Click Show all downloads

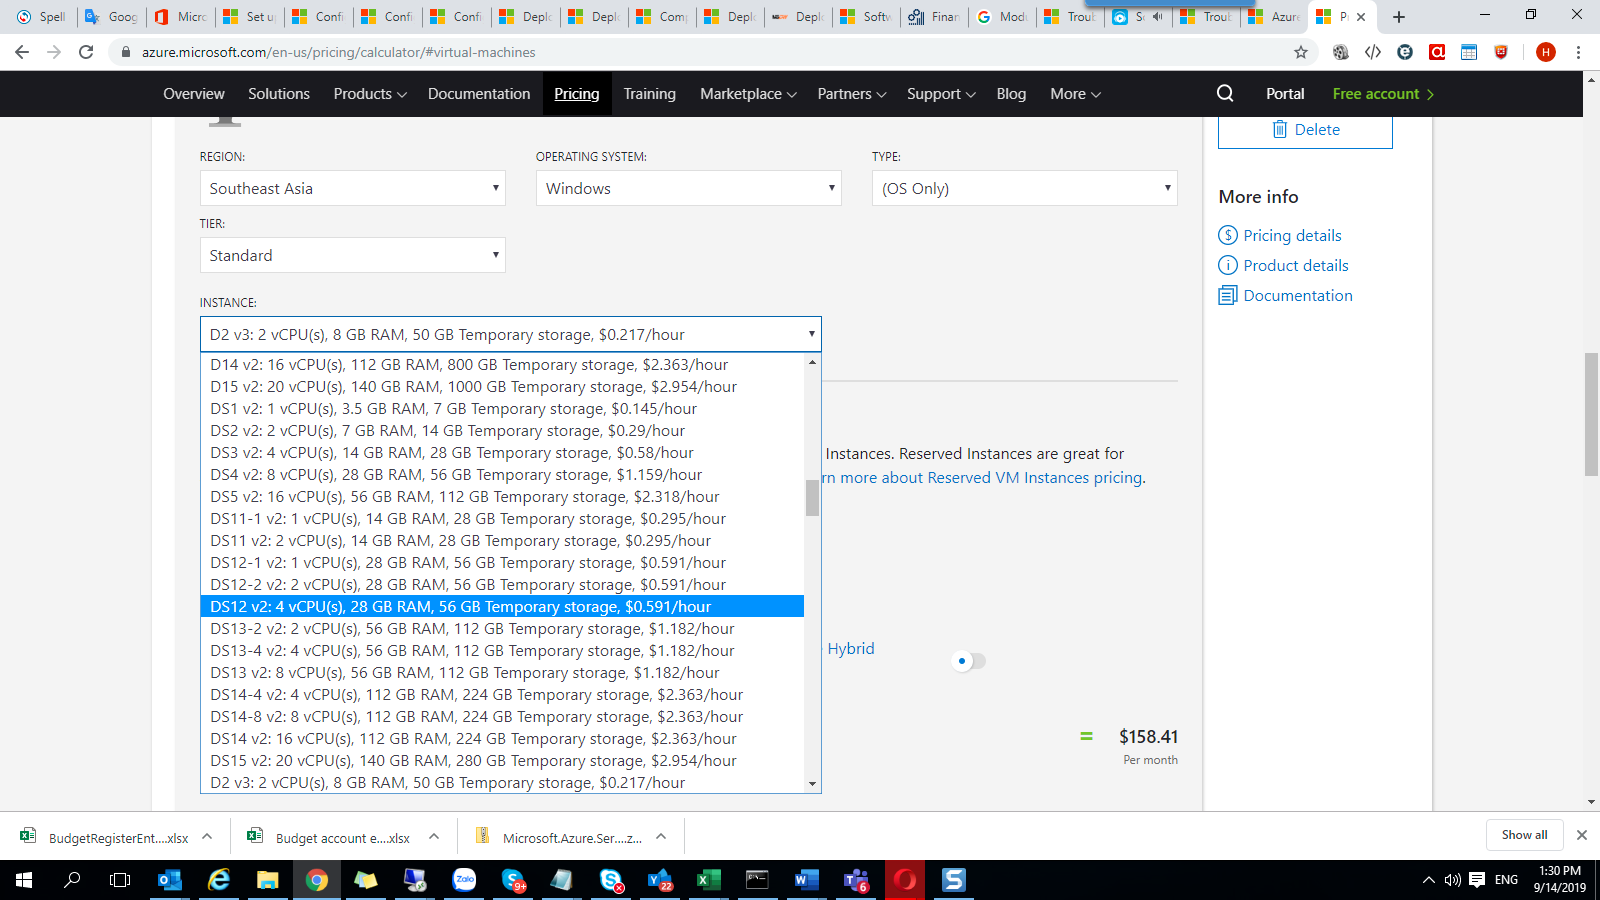click(1524, 835)
